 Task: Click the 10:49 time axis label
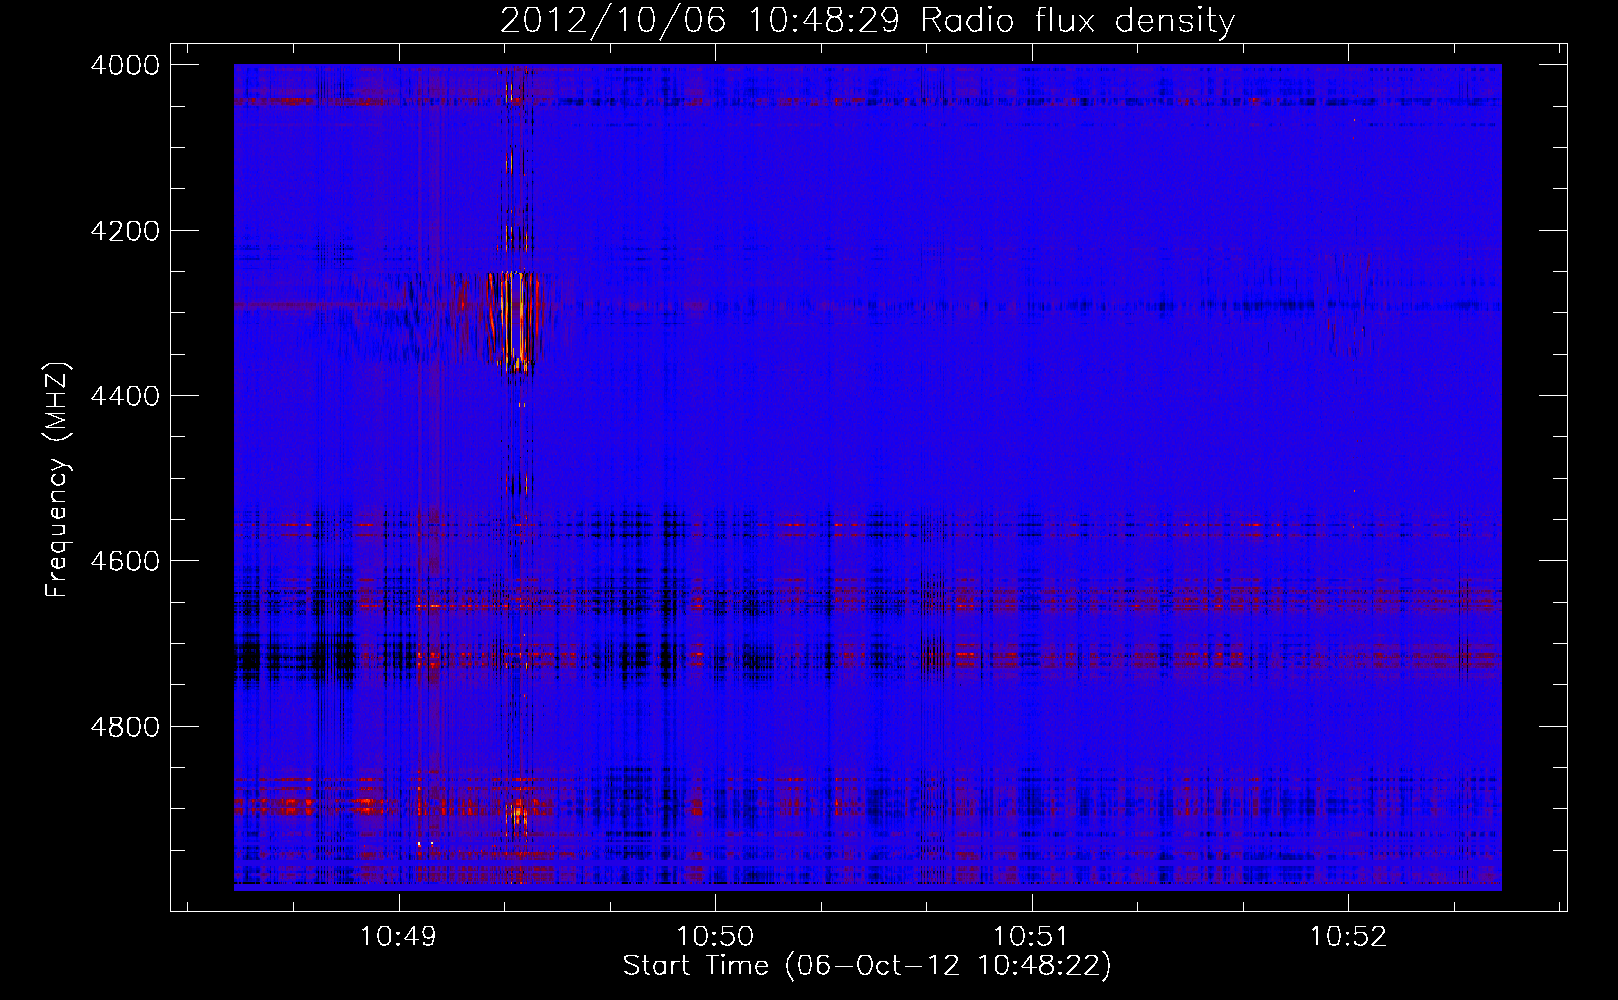[399, 937]
